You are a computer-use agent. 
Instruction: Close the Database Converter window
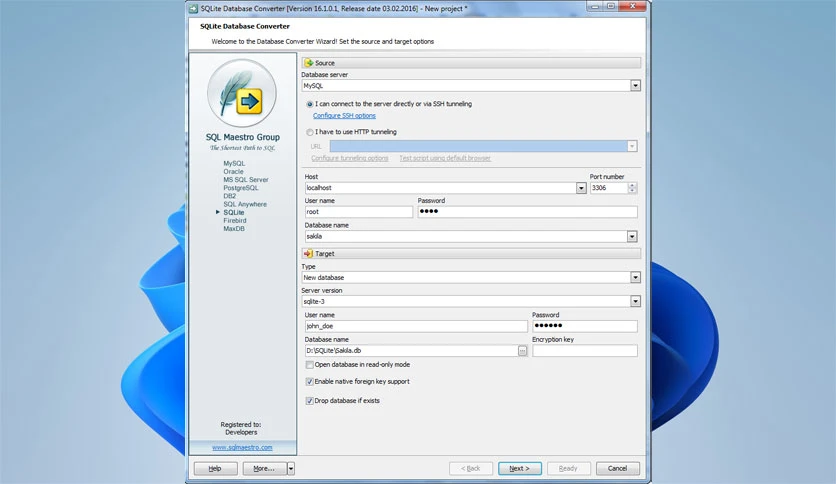(x=632, y=6)
